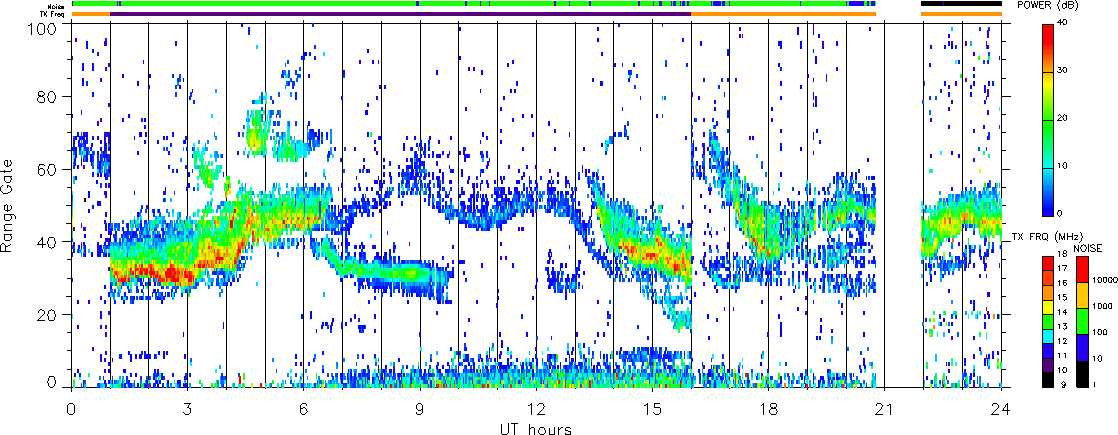Click the blue swatch on the NOISE scale
The image size is (1118, 435).
1082,347
